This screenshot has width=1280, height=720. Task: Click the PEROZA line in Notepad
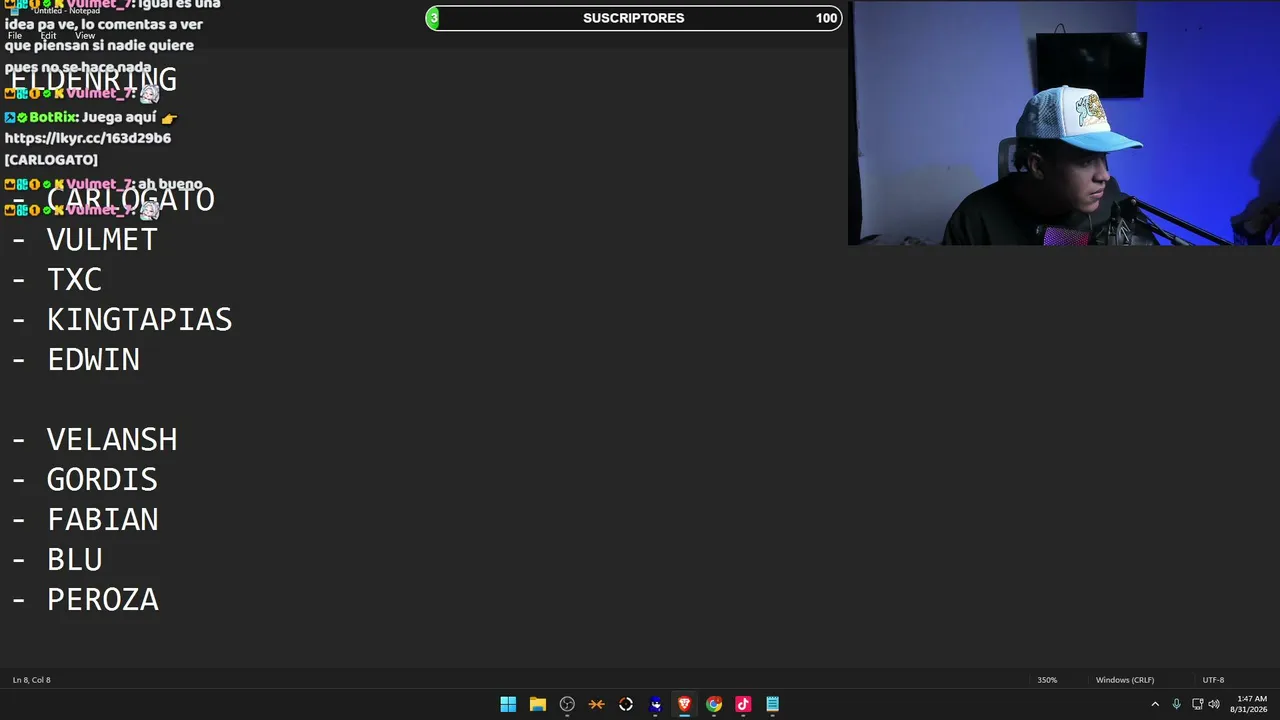tap(102, 600)
